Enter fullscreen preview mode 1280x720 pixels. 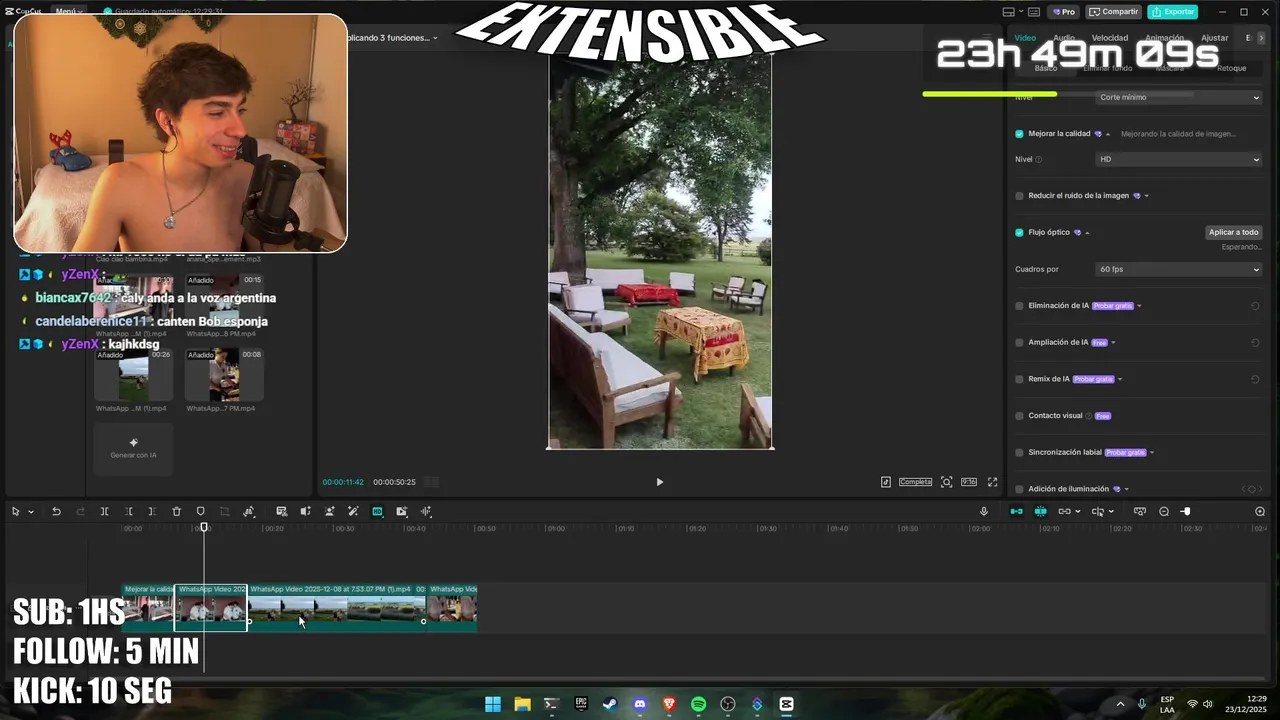(993, 482)
